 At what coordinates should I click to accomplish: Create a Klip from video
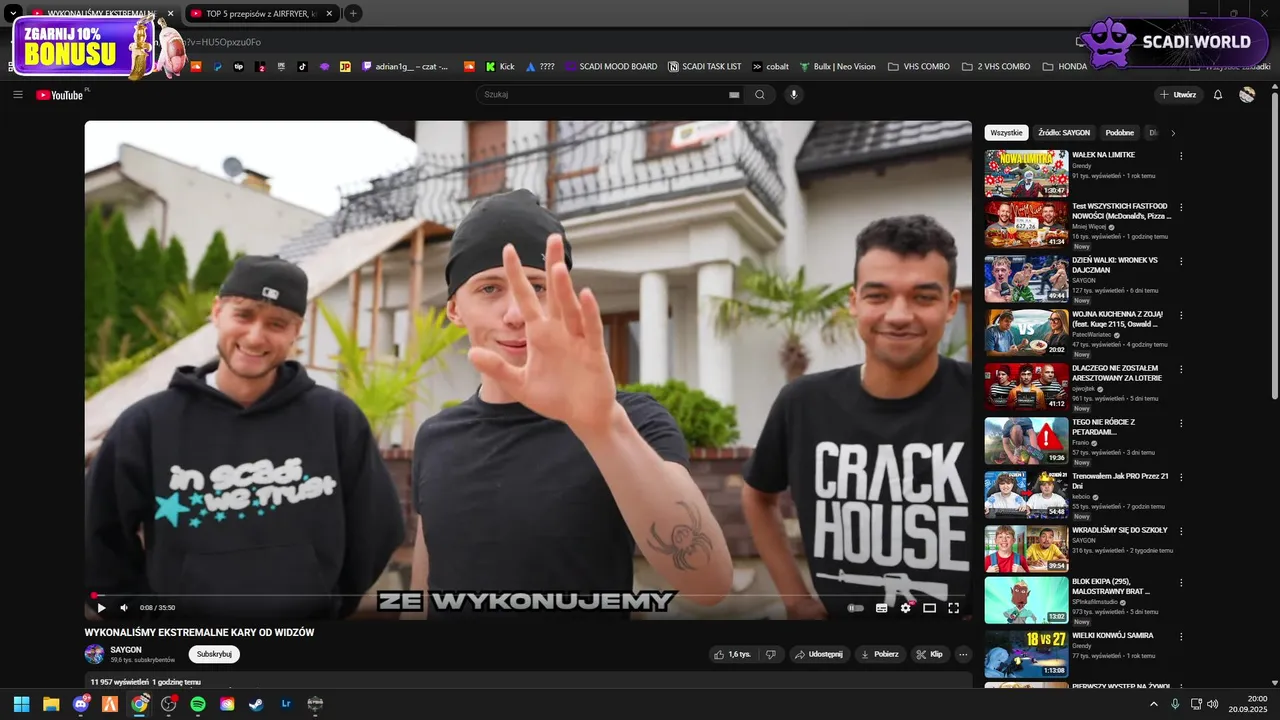929,654
